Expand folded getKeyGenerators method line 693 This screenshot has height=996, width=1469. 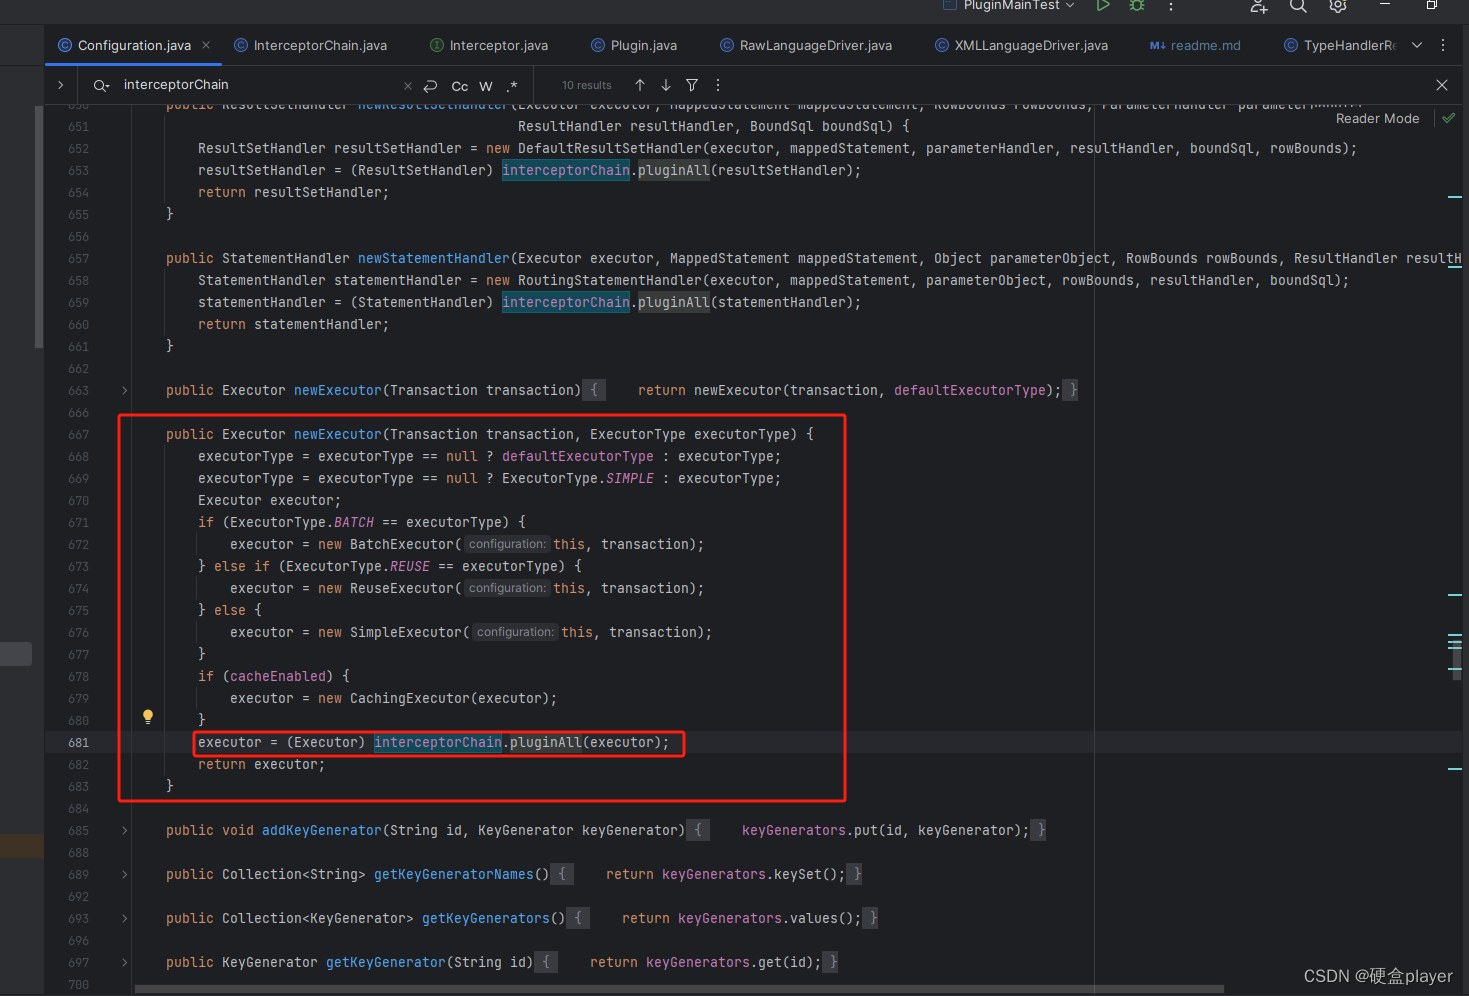pyautogui.click(x=125, y=918)
